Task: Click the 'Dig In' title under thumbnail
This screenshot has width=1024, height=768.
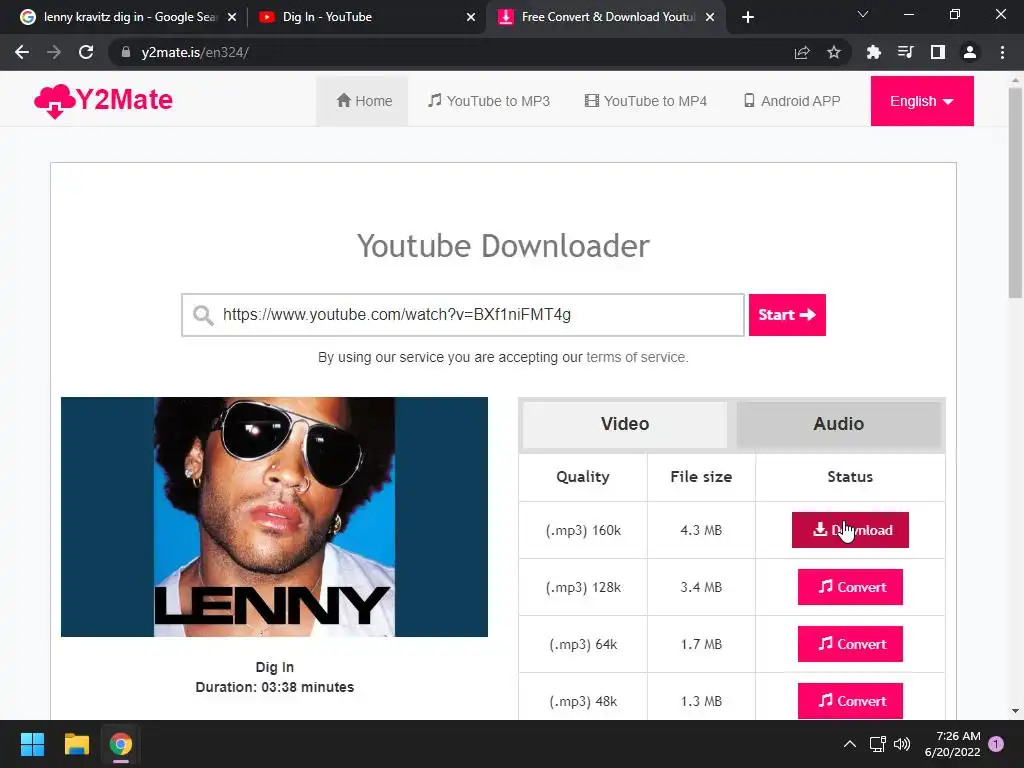Action: [x=274, y=667]
